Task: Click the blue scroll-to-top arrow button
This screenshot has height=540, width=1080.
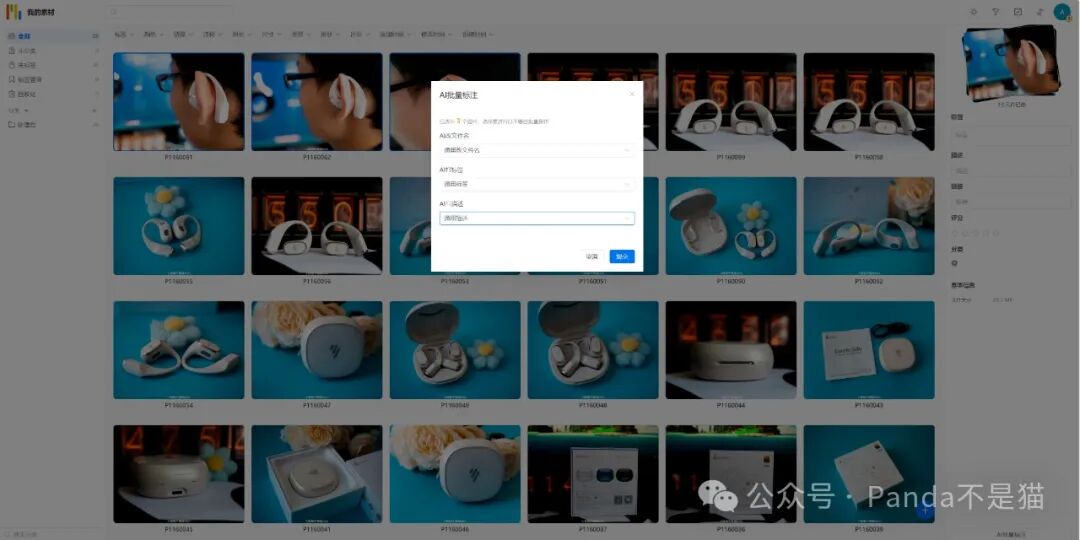Action: [x=925, y=511]
